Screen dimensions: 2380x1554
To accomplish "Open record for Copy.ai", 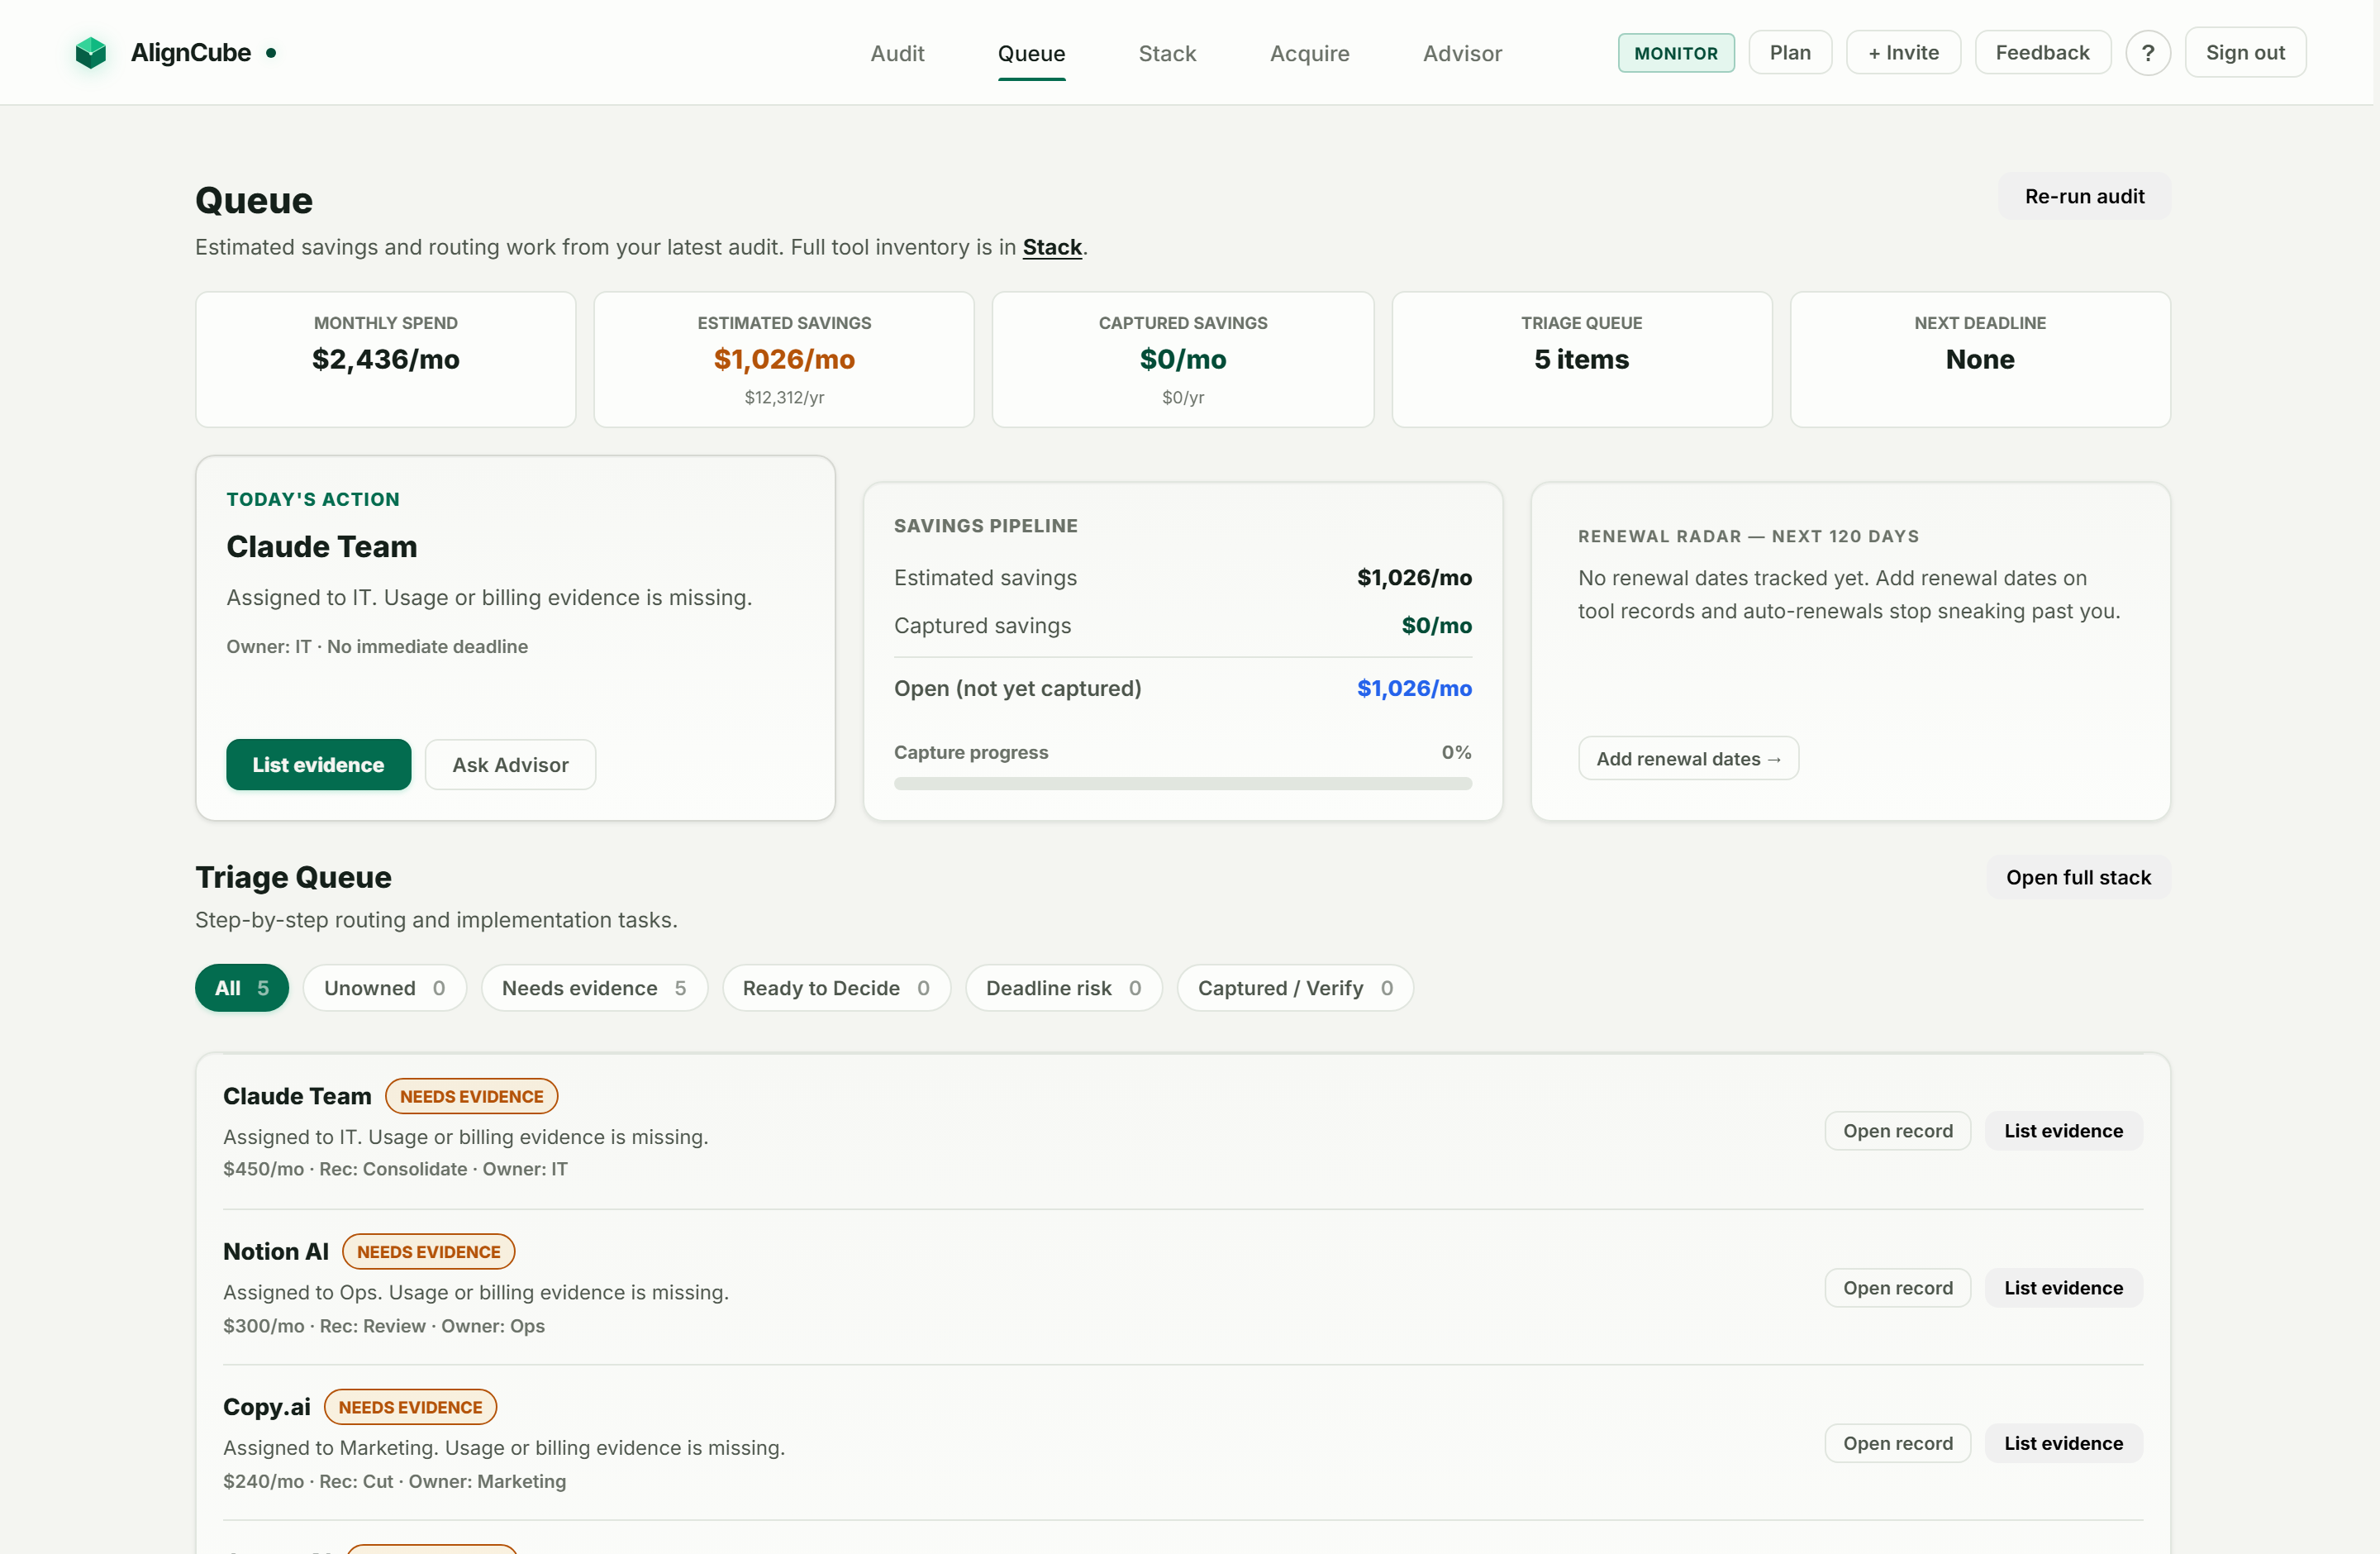I will click(1897, 1443).
